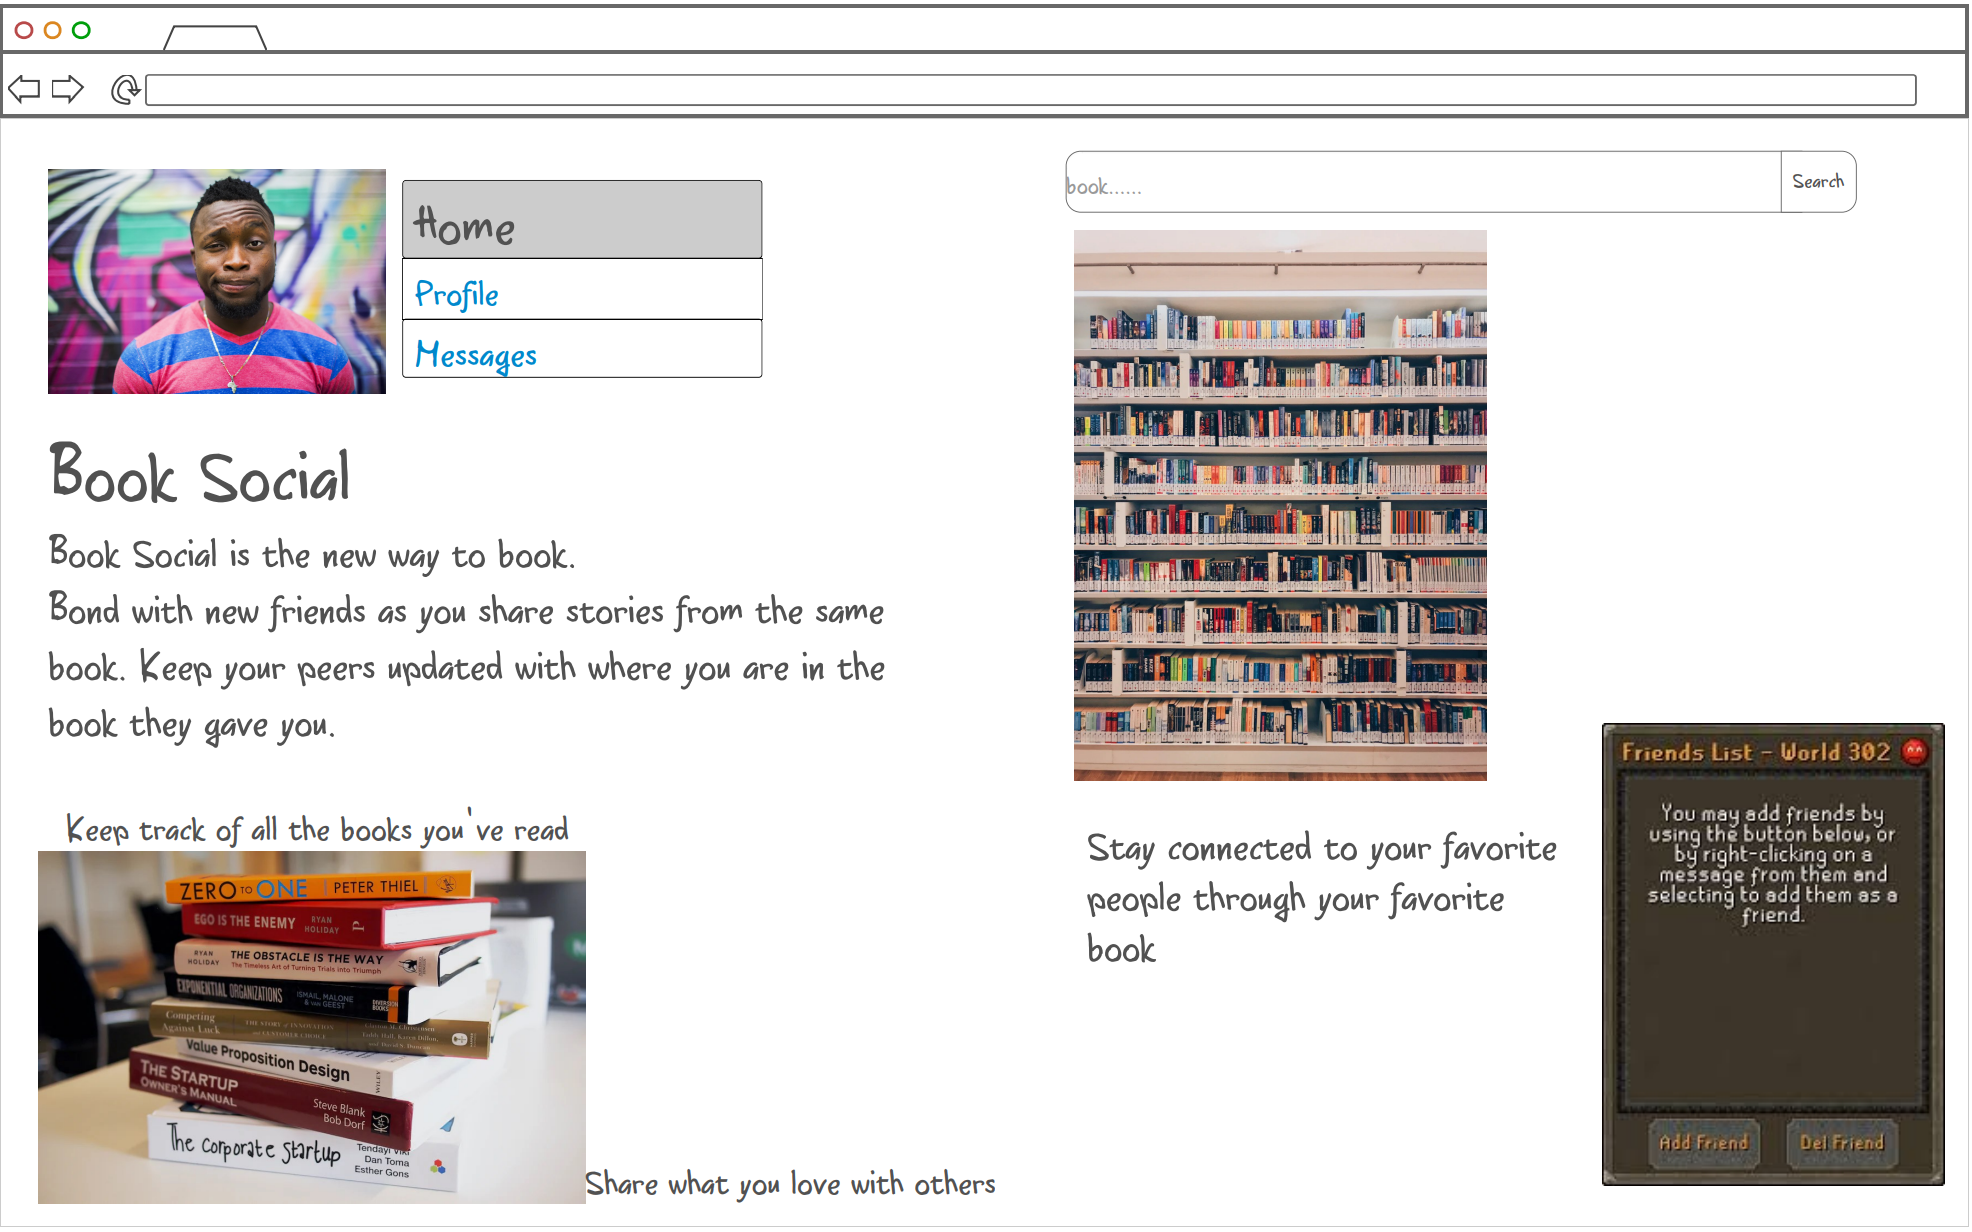Hit the Search button
Image resolution: width=1972 pixels, height=1232 pixels.
pos(1818,182)
